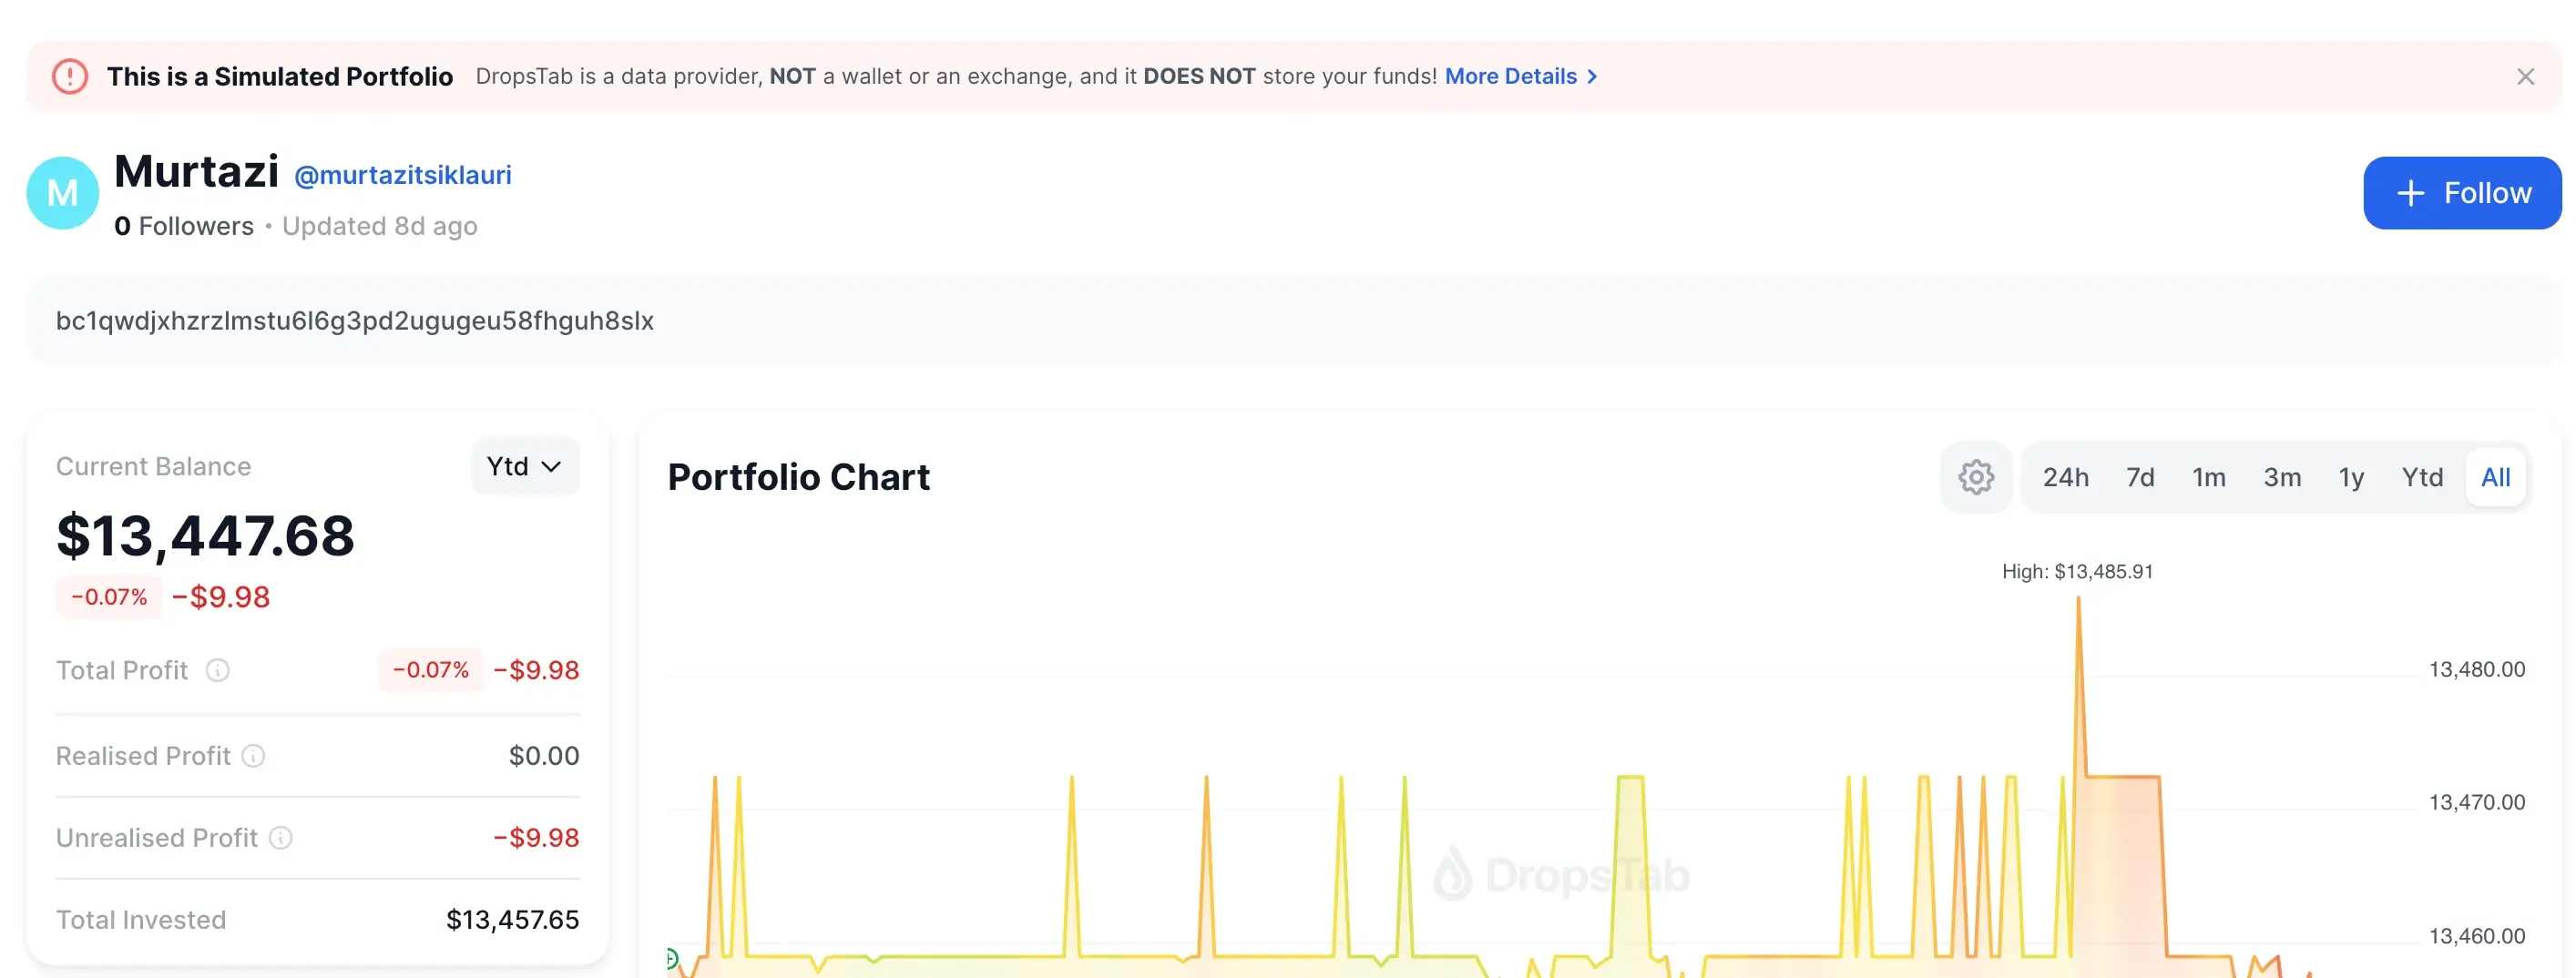
Task: Click the red alert icon in the banner
Action: point(68,76)
